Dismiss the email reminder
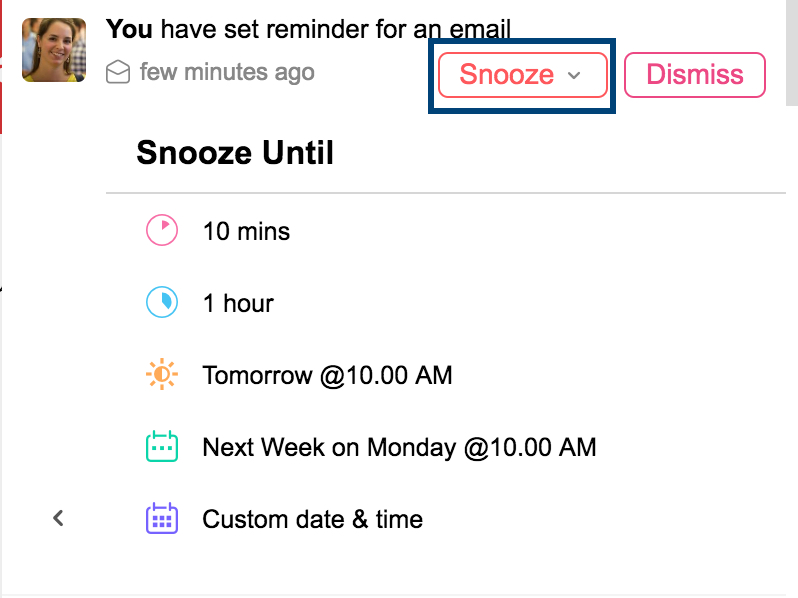 [695, 75]
